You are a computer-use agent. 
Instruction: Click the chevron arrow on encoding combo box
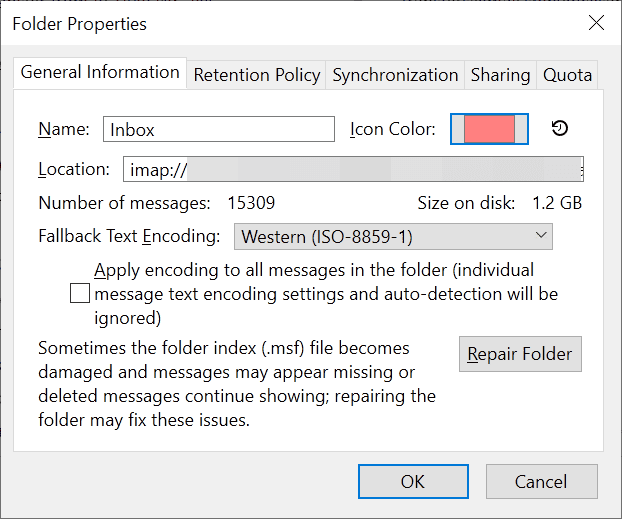coord(541,235)
